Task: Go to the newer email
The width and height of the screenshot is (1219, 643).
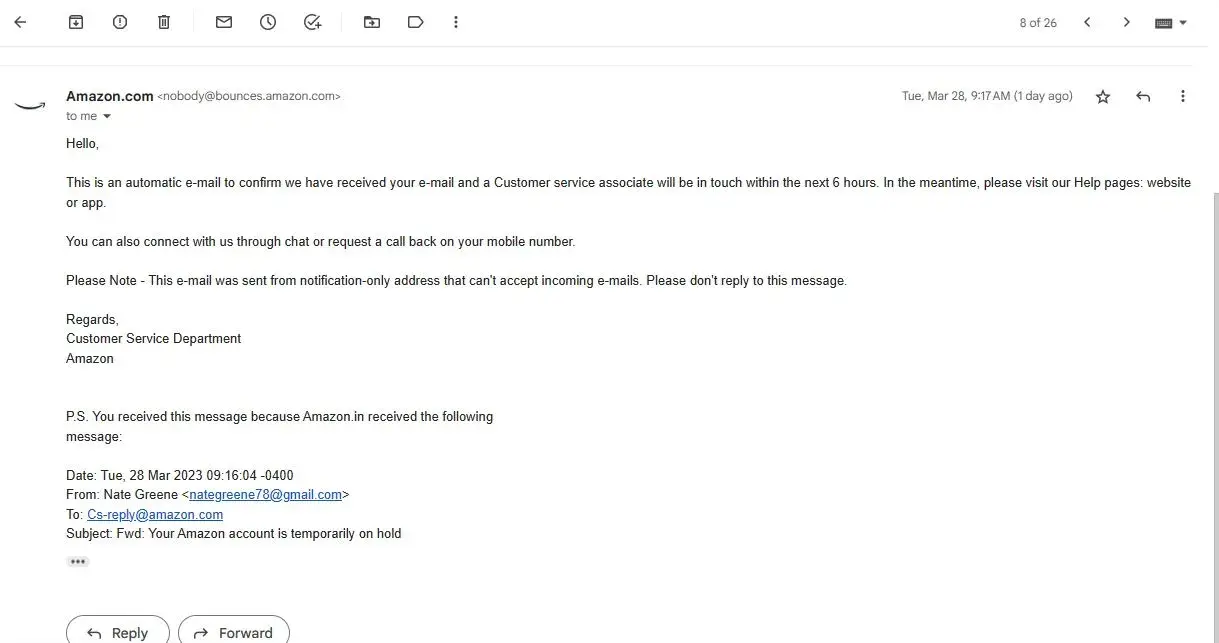Action: [1087, 23]
